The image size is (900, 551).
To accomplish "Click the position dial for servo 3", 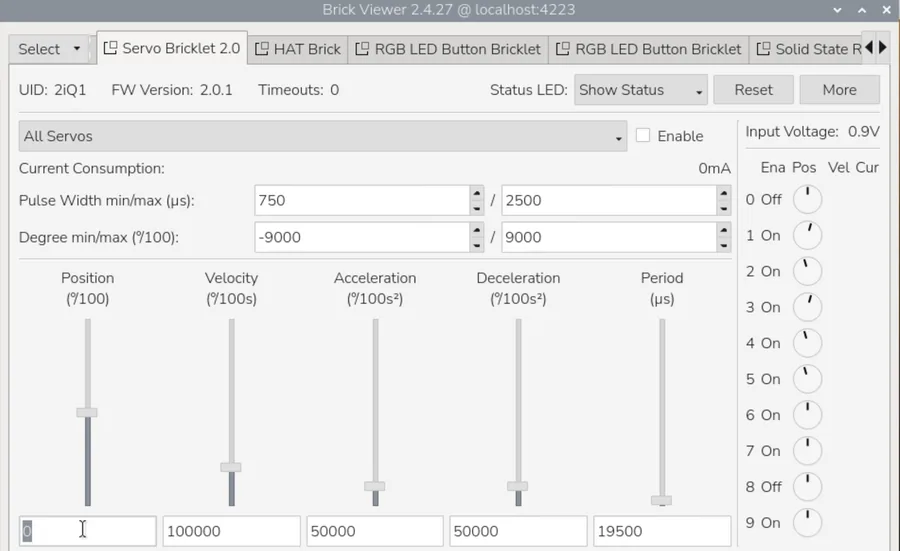I will point(807,307).
